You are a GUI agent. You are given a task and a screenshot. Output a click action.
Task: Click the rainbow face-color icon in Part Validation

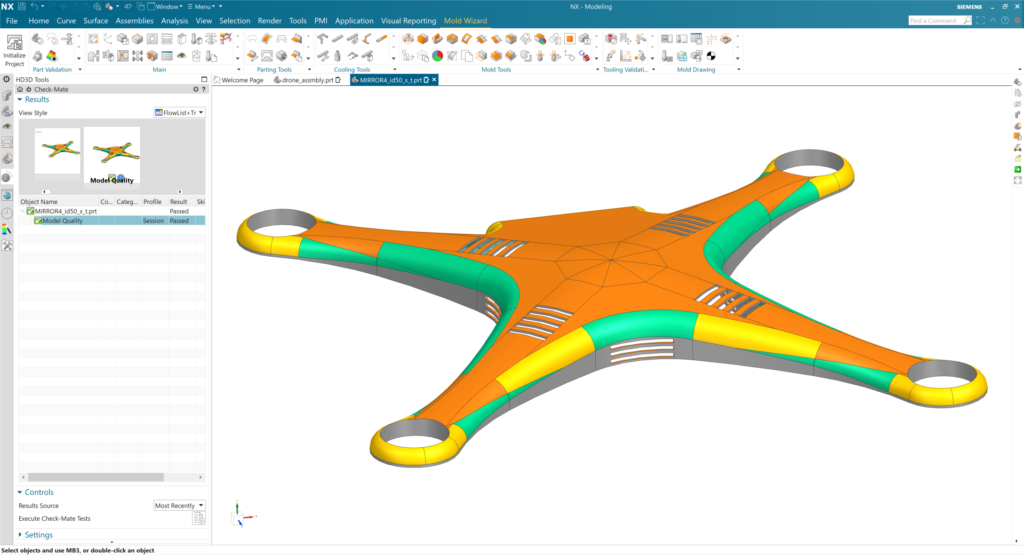coord(52,56)
